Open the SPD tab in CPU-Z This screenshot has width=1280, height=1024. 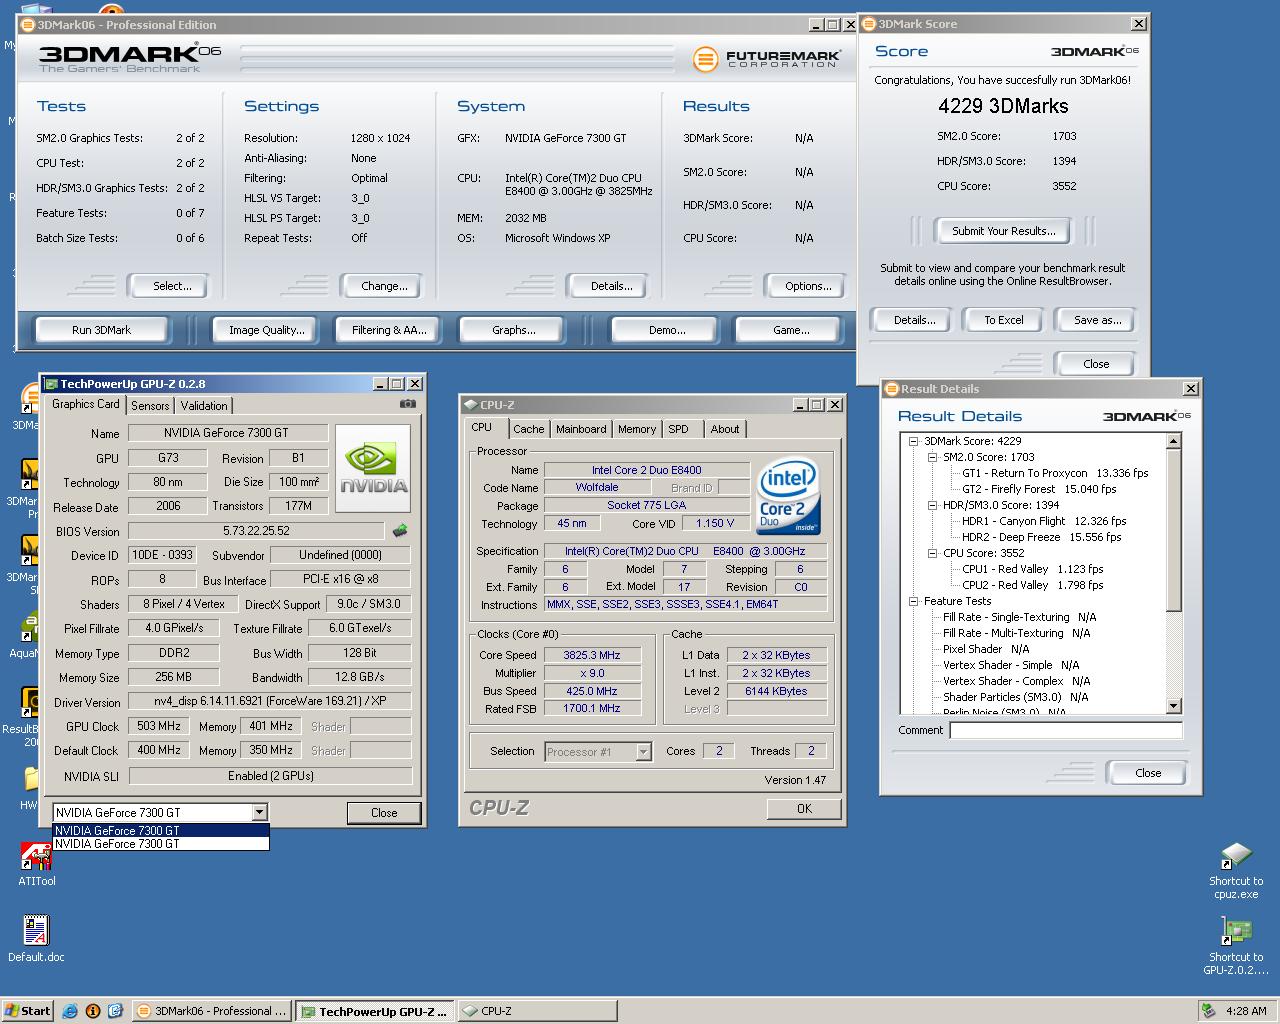tap(679, 429)
